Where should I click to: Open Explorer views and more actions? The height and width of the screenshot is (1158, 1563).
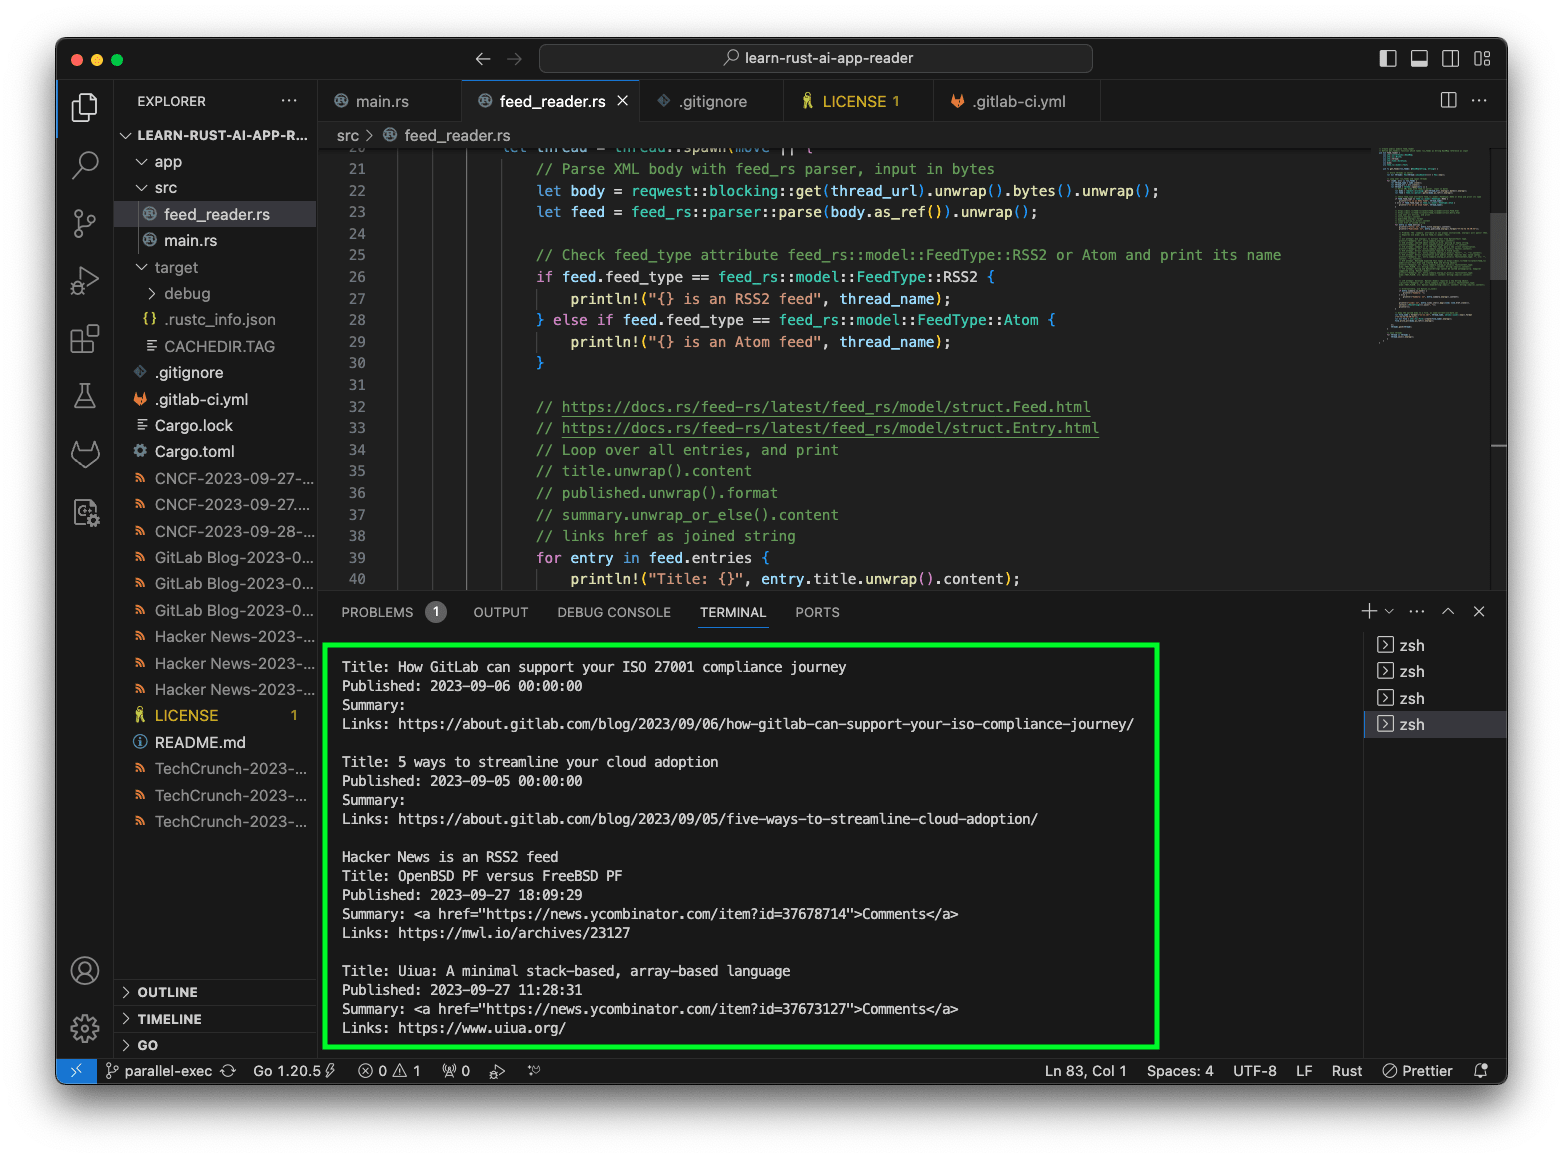coord(289,101)
